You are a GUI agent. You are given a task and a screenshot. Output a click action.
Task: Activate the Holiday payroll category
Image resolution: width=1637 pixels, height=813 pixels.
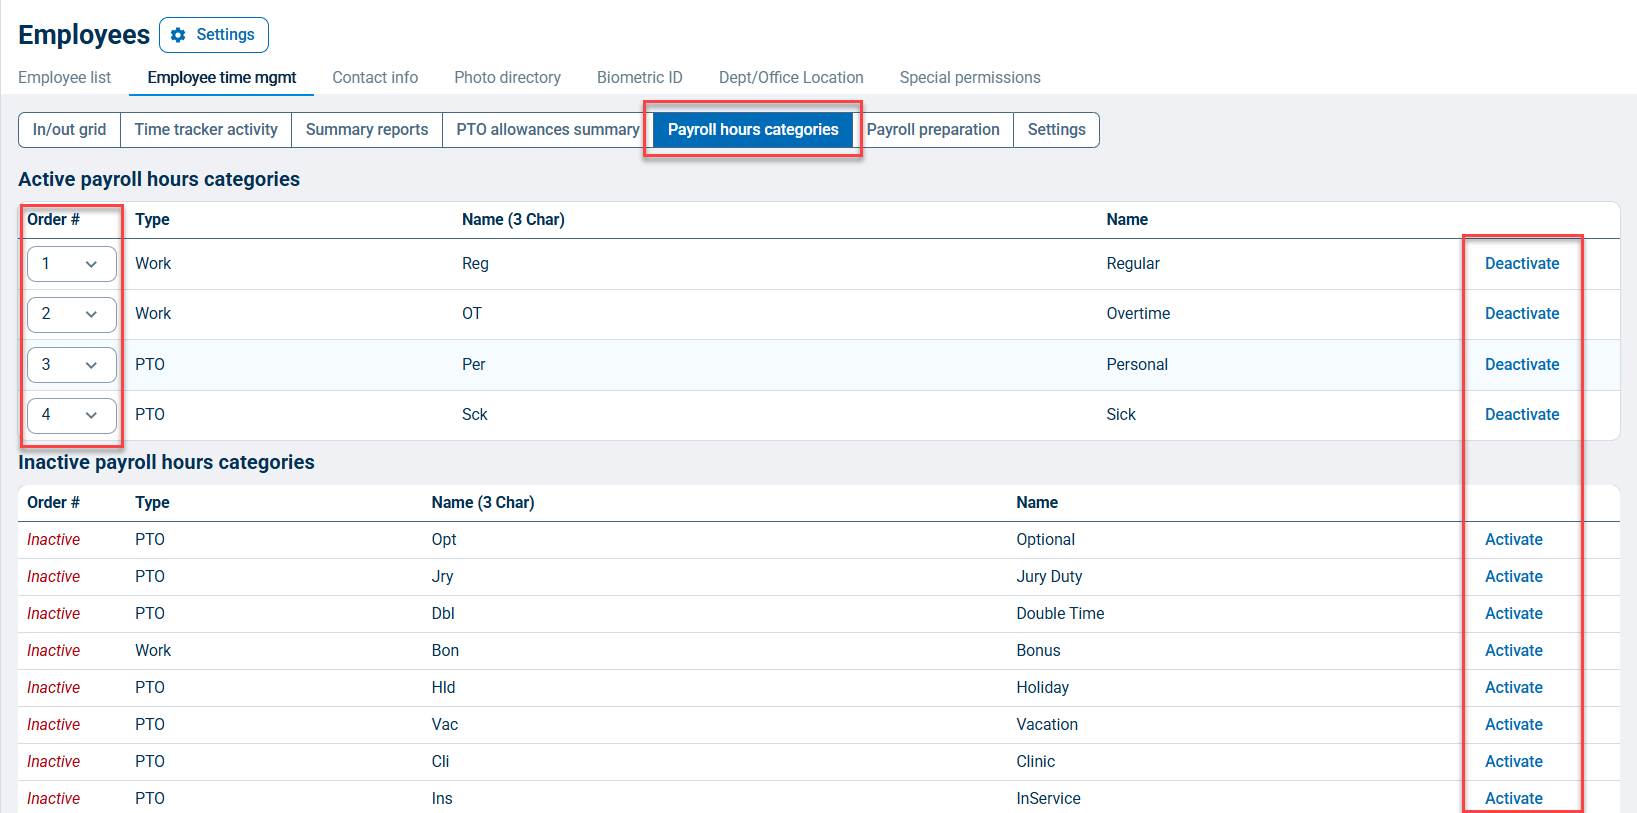point(1514,688)
